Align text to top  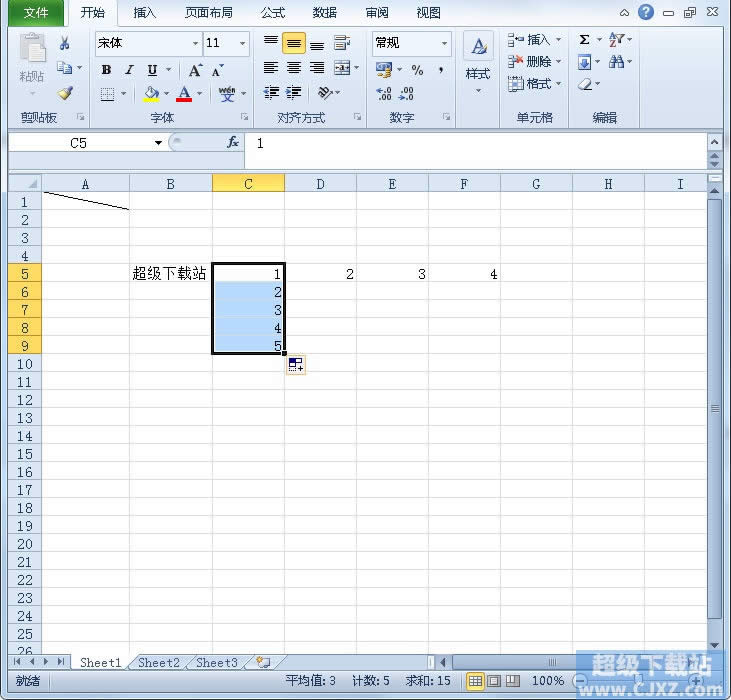[x=270, y=43]
